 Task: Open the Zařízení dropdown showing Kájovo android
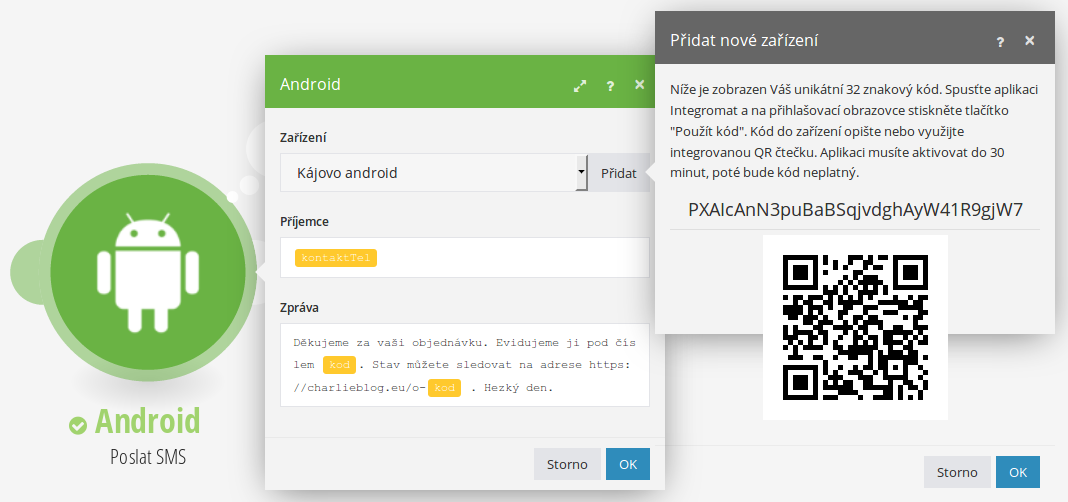point(434,172)
